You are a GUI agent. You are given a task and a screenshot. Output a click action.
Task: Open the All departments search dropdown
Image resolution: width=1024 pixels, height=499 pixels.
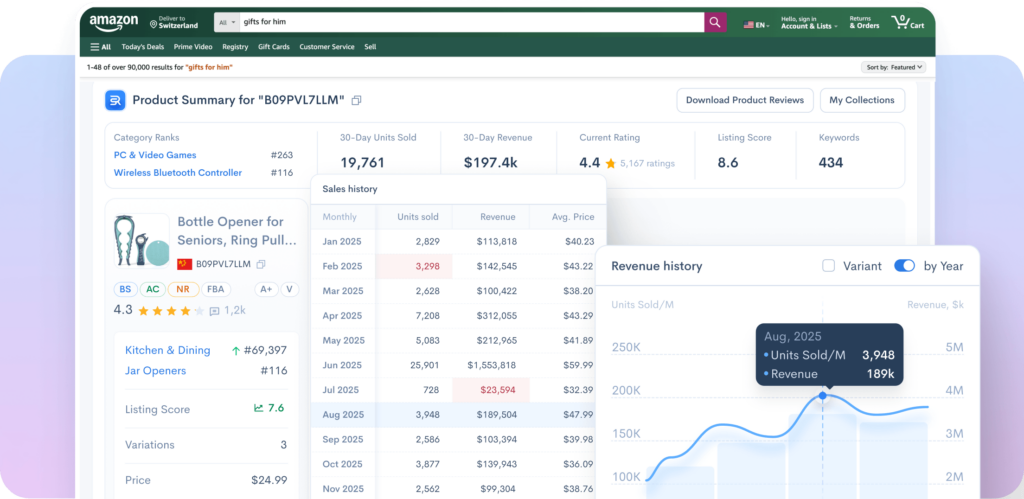226,22
